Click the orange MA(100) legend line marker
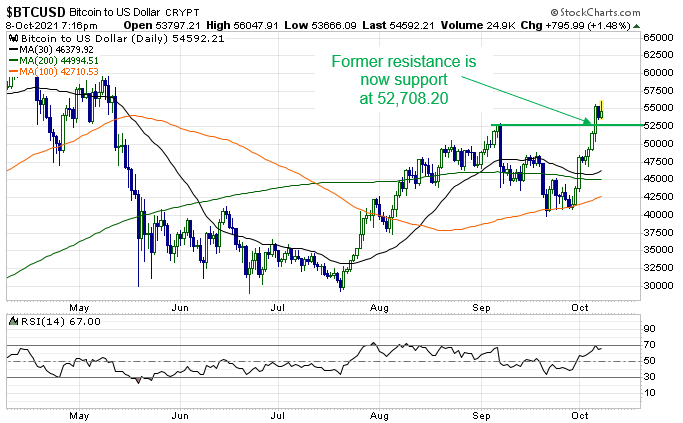 pos(14,71)
